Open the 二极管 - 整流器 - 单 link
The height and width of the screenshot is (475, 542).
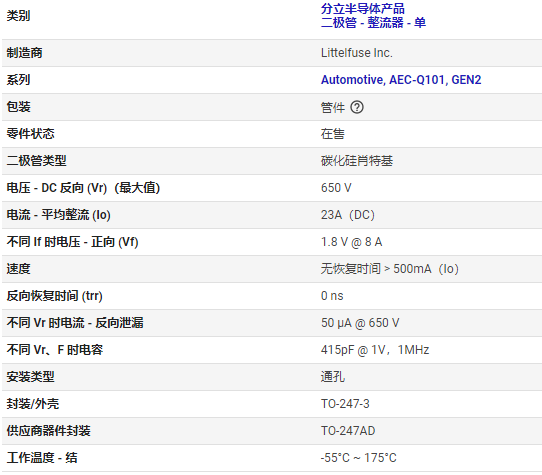click(x=373, y=23)
